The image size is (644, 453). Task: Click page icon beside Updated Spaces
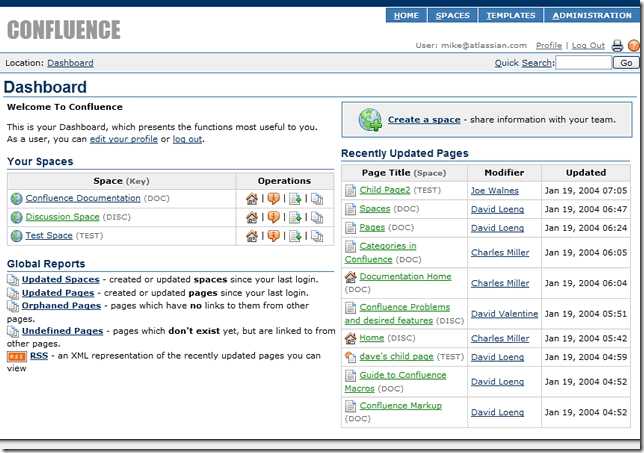pyautogui.click(x=13, y=281)
